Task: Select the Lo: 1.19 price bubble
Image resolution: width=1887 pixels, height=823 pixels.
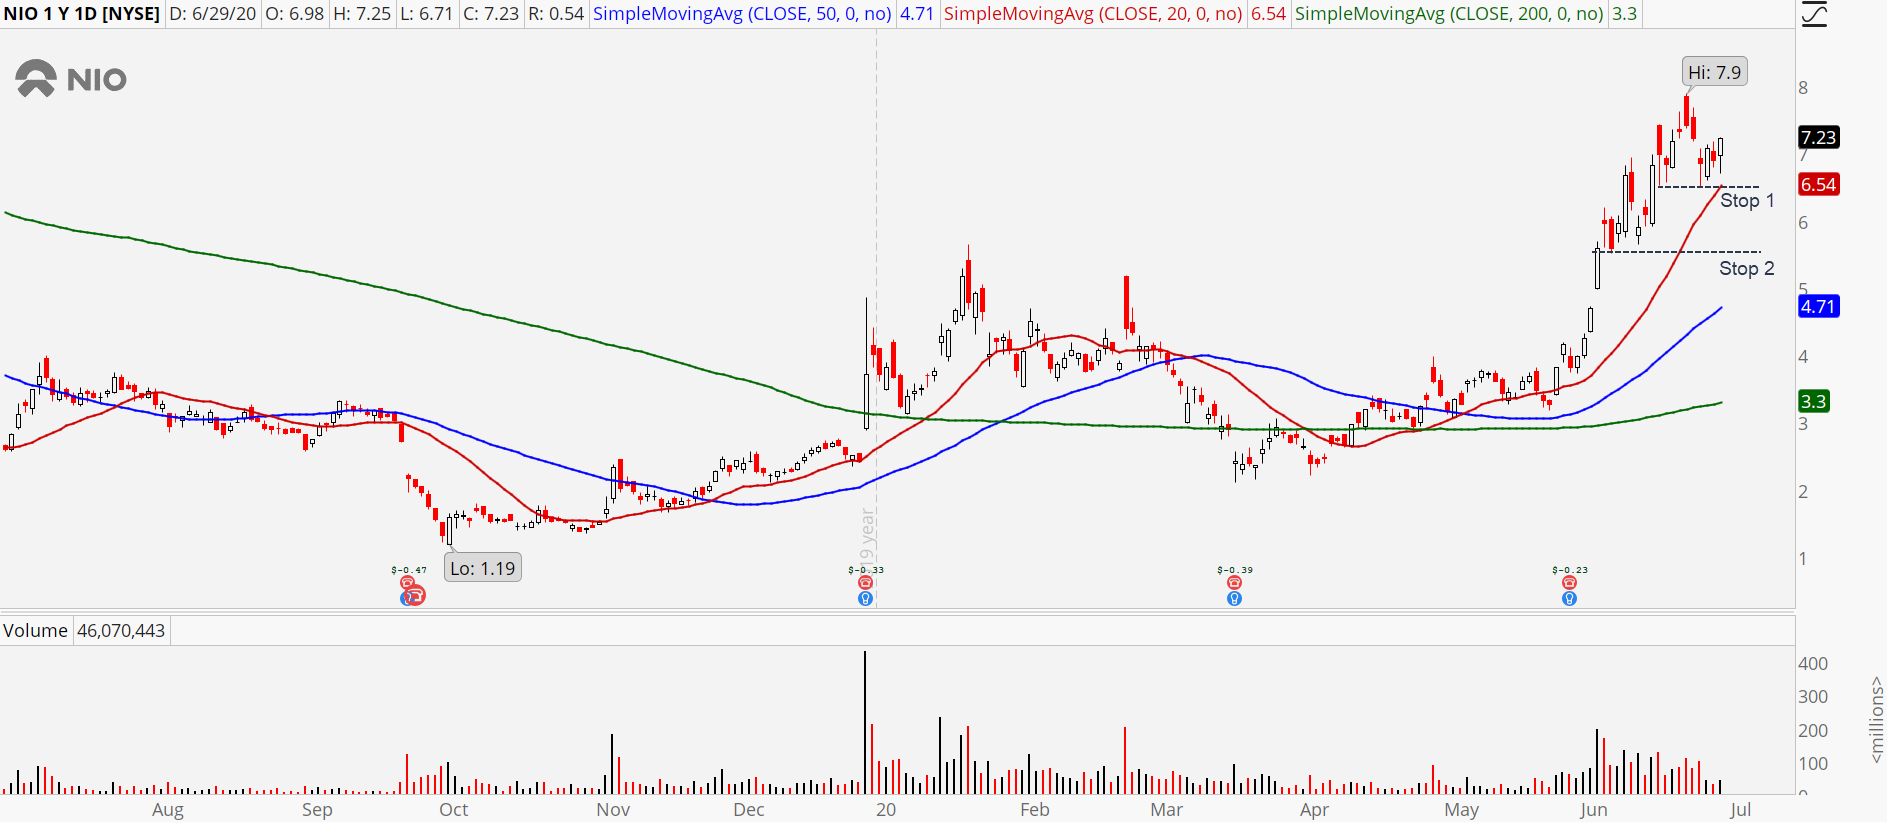Action: (482, 568)
